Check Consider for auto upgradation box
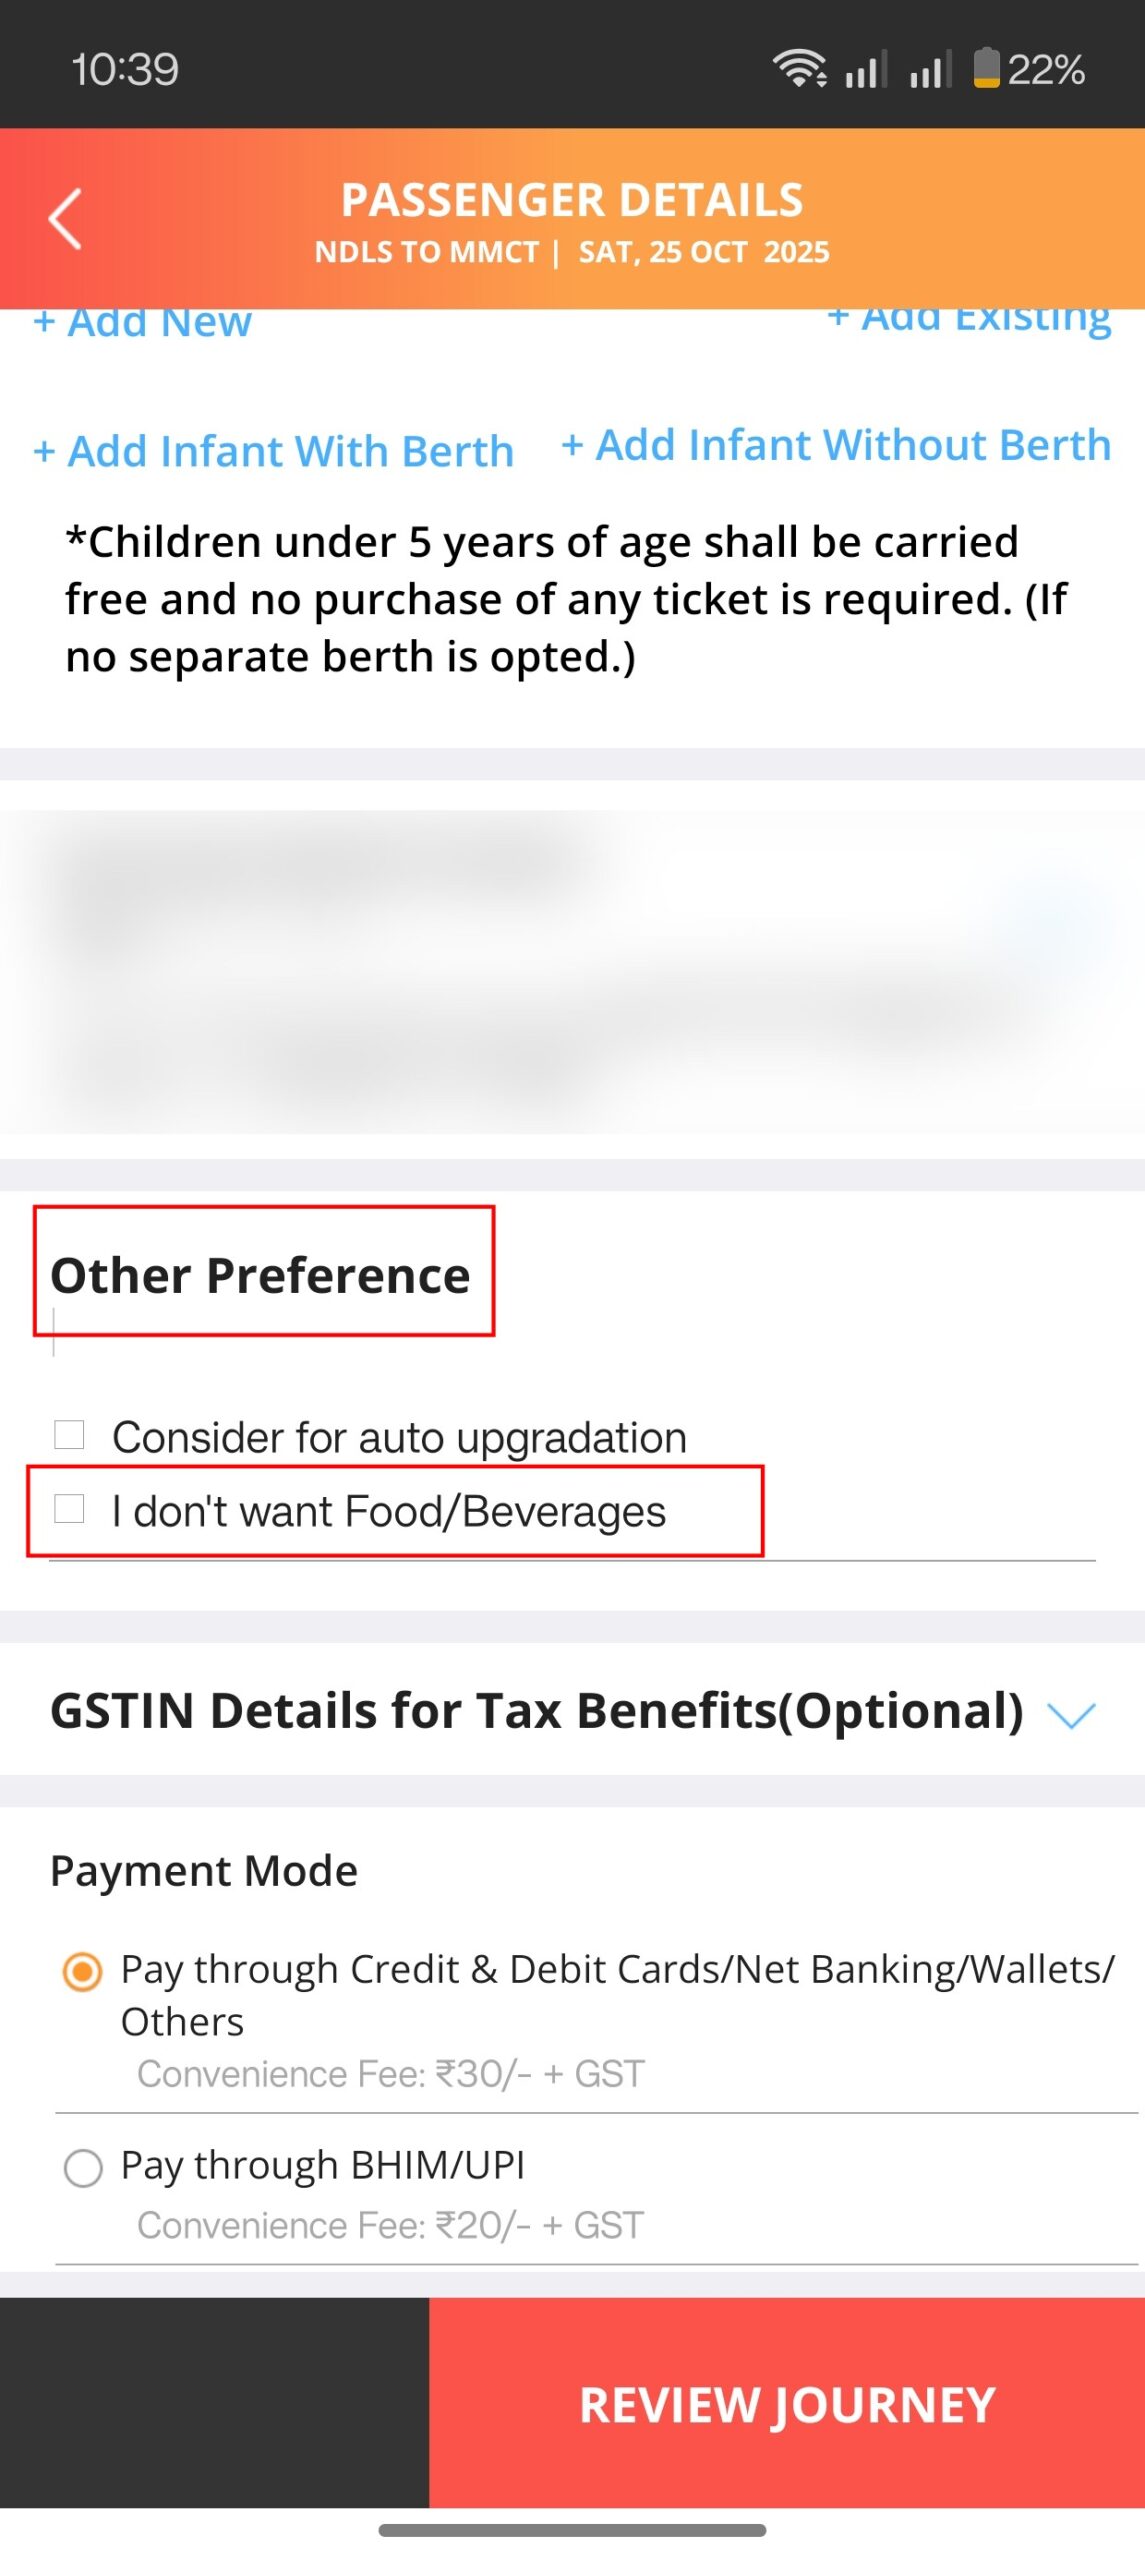Viewport: 1145px width, 2560px height. click(x=69, y=1434)
